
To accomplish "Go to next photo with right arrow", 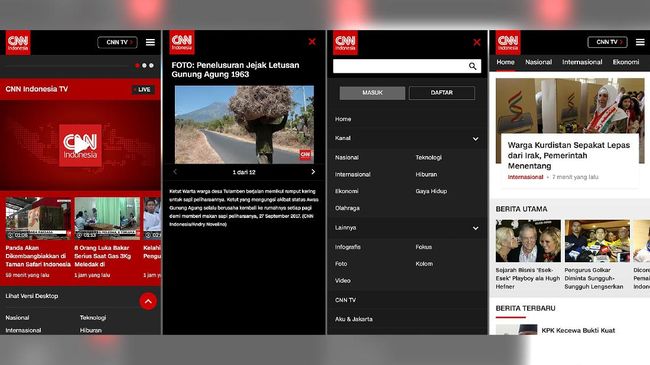I will click(x=313, y=172).
